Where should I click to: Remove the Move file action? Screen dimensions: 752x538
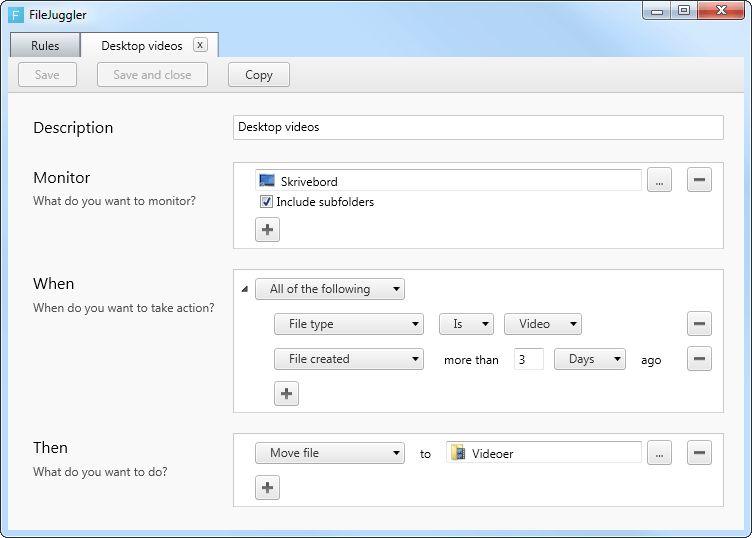point(699,453)
